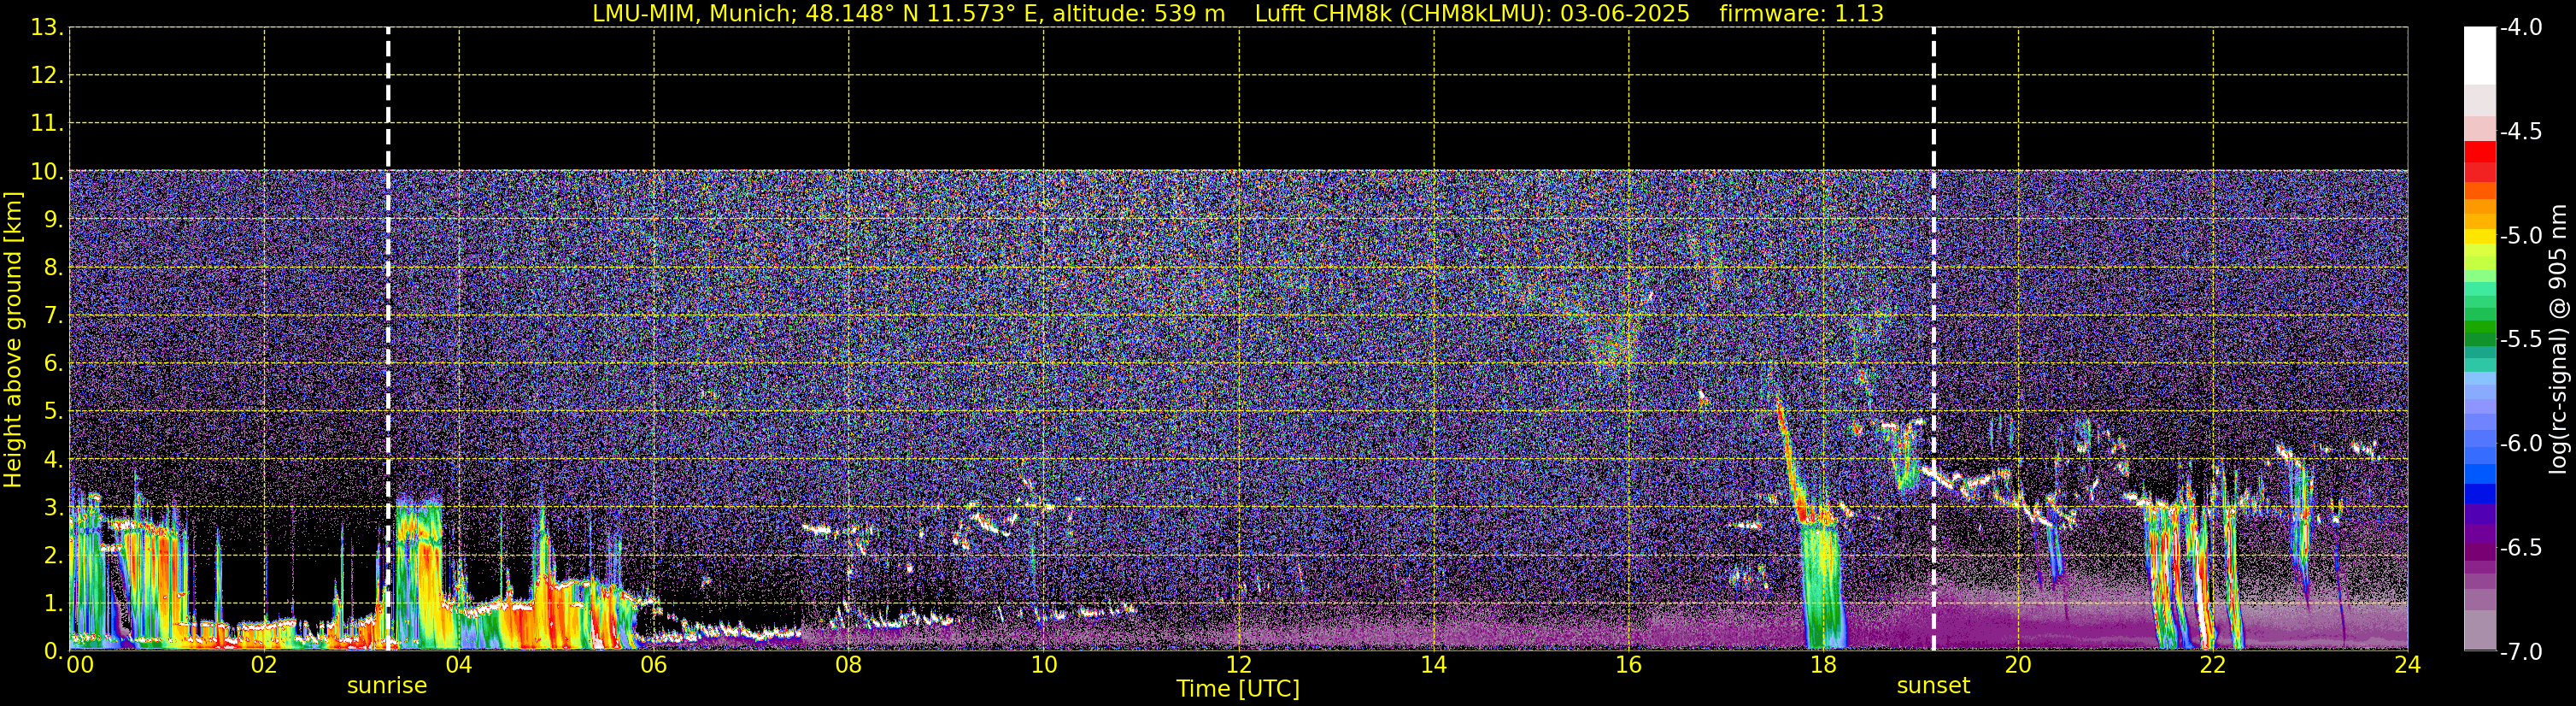Click the plot title 'LMU-MIM, Munich'

point(694,14)
